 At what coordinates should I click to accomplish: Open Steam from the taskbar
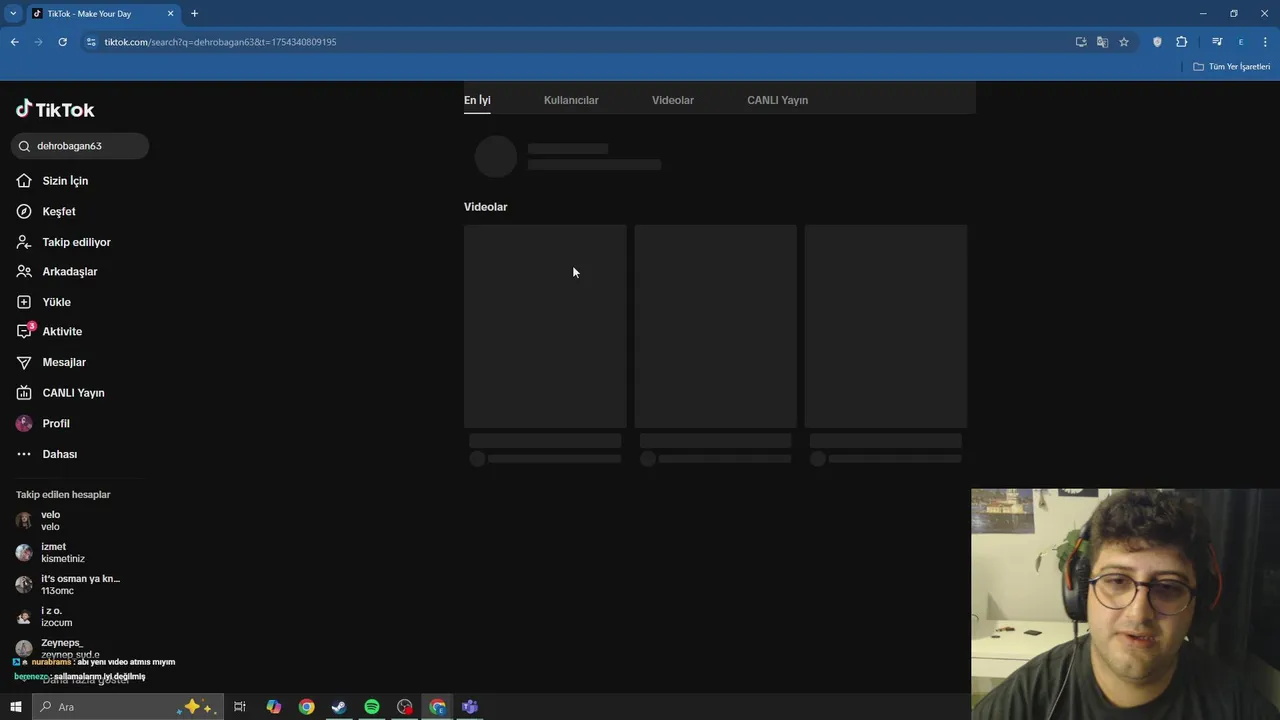coord(339,707)
